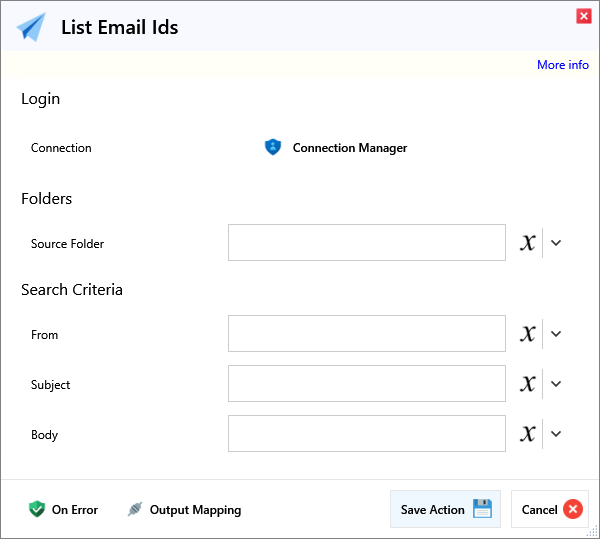Expand the From field dropdown arrow
The image size is (600, 539).
[557, 334]
